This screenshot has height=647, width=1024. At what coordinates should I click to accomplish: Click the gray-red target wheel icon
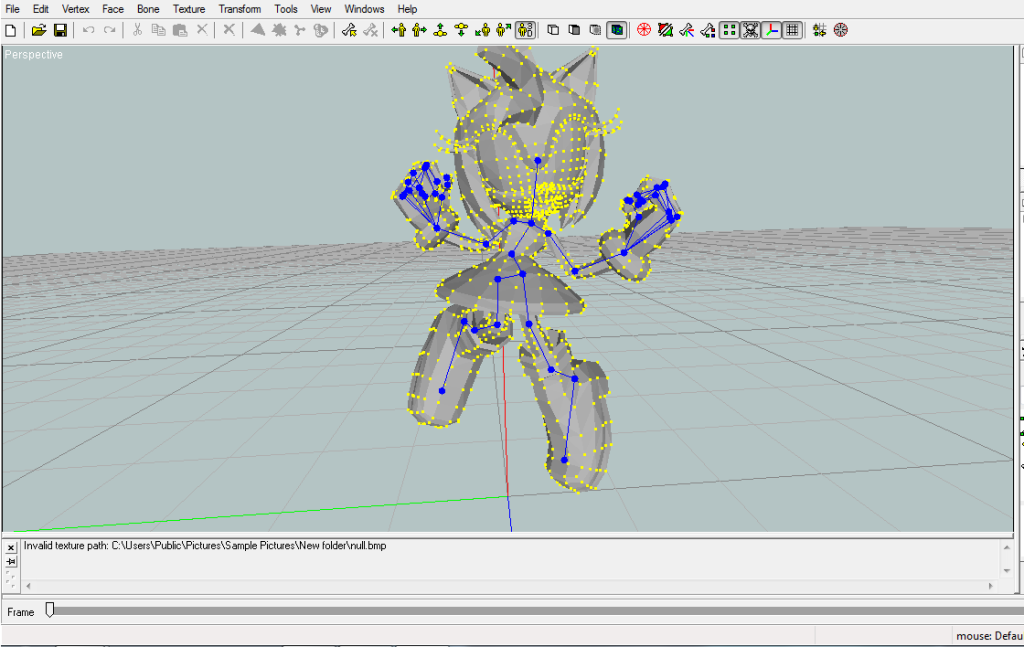[x=840, y=30]
